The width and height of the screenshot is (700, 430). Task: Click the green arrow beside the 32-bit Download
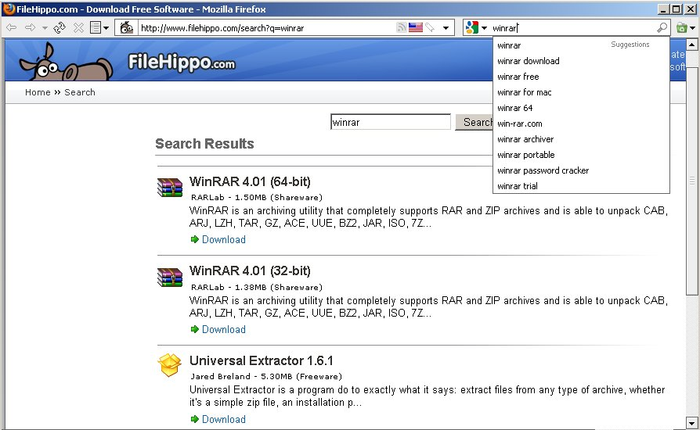[x=195, y=329]
